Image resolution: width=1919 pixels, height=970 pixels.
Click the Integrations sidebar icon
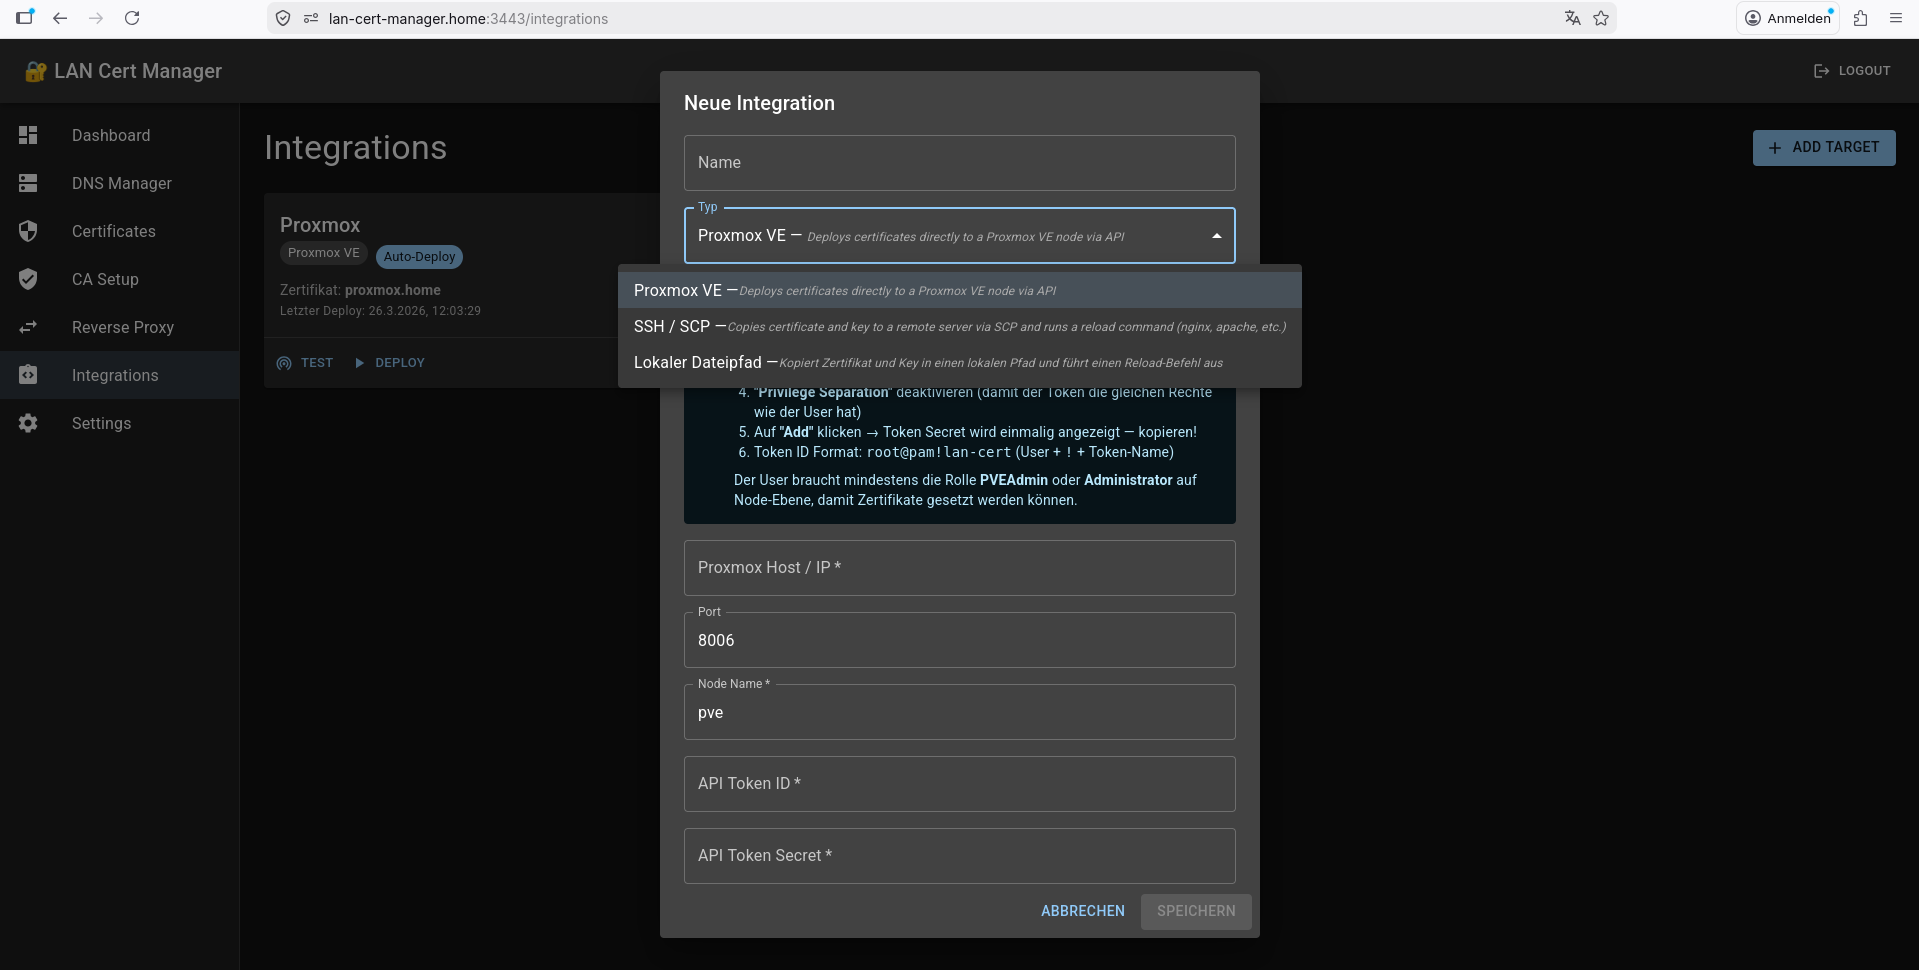click(x=28, y=375)
